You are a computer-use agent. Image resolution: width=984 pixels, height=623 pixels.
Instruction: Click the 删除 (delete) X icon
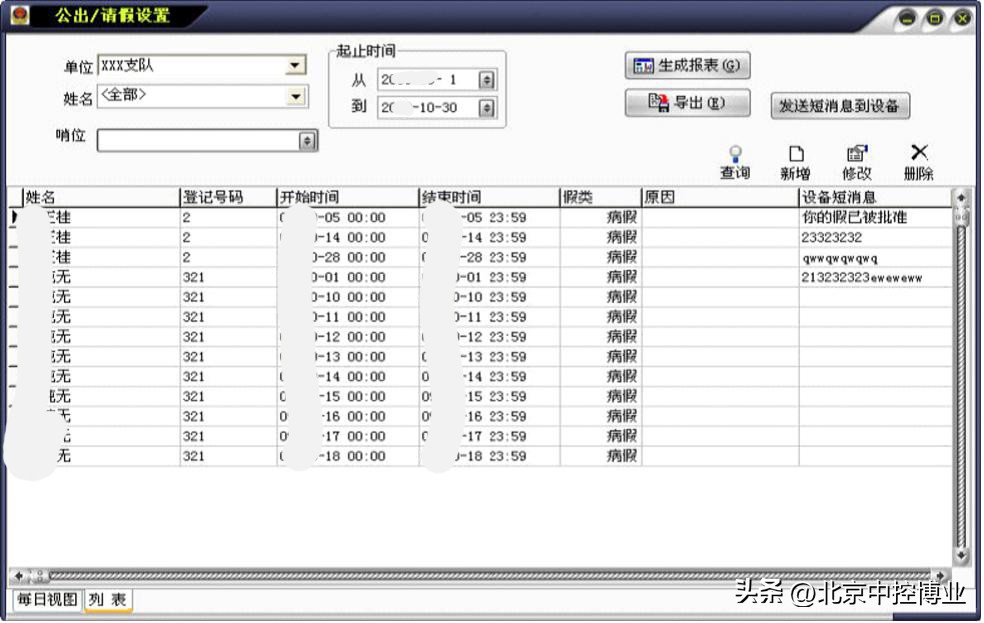tap(919, 152)
